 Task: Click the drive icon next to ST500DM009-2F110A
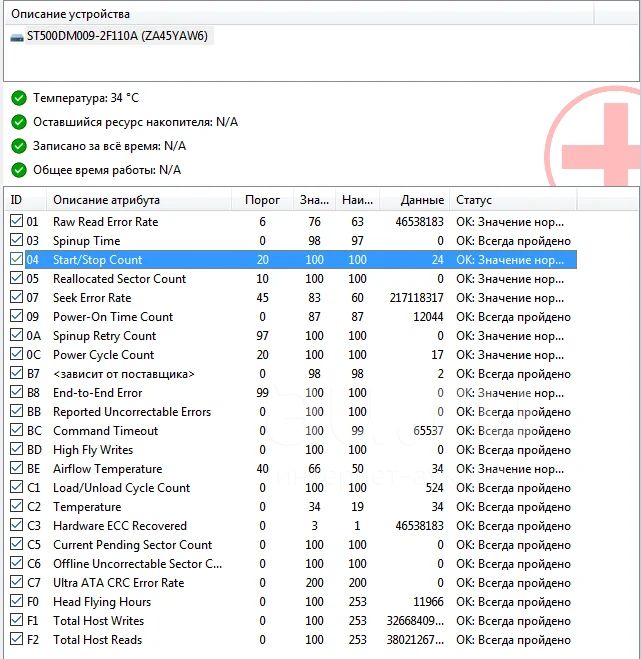(17, 37)
